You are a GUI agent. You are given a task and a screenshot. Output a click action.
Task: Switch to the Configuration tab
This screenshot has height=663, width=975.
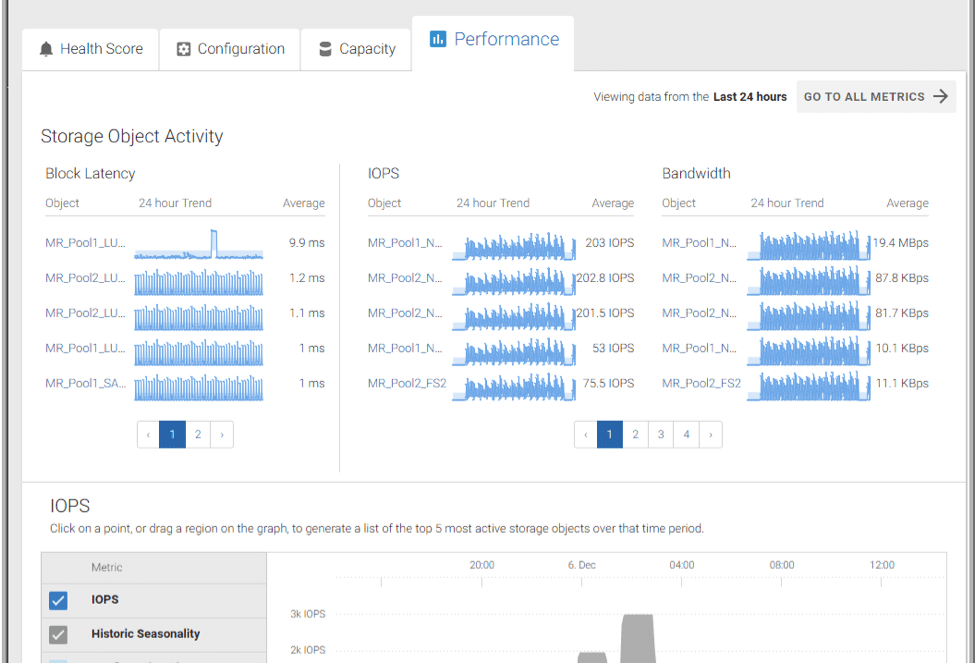pos(230,49)
